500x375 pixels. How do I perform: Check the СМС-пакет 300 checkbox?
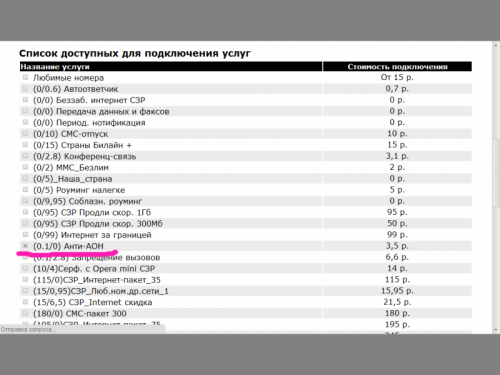25,313
